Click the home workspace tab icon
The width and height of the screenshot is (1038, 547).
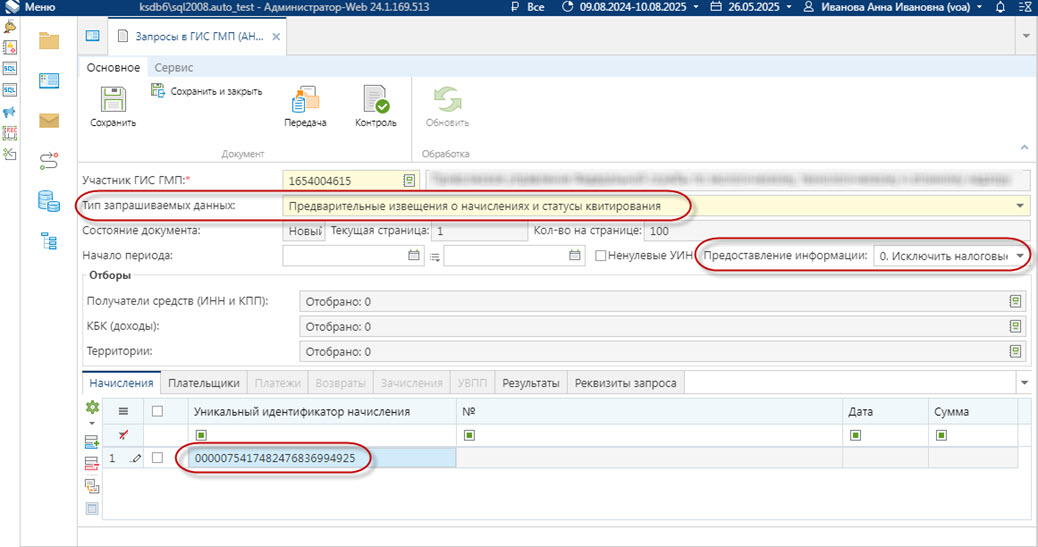93,36
